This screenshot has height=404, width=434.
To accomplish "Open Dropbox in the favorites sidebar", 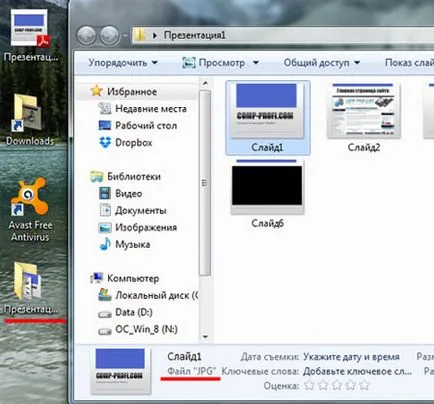I will [x=126, y=143].
